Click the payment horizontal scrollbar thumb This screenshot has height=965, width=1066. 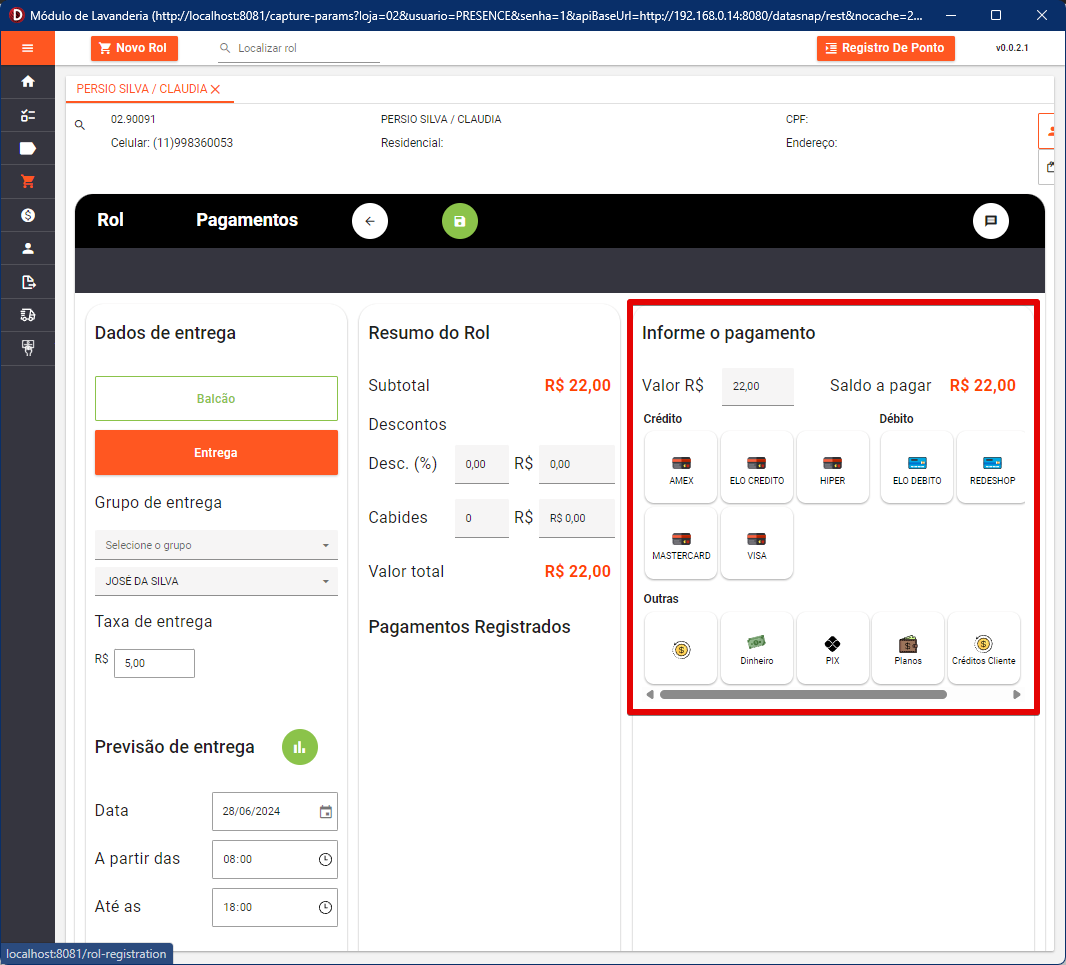pyautogui.click(x=803, y=694)
